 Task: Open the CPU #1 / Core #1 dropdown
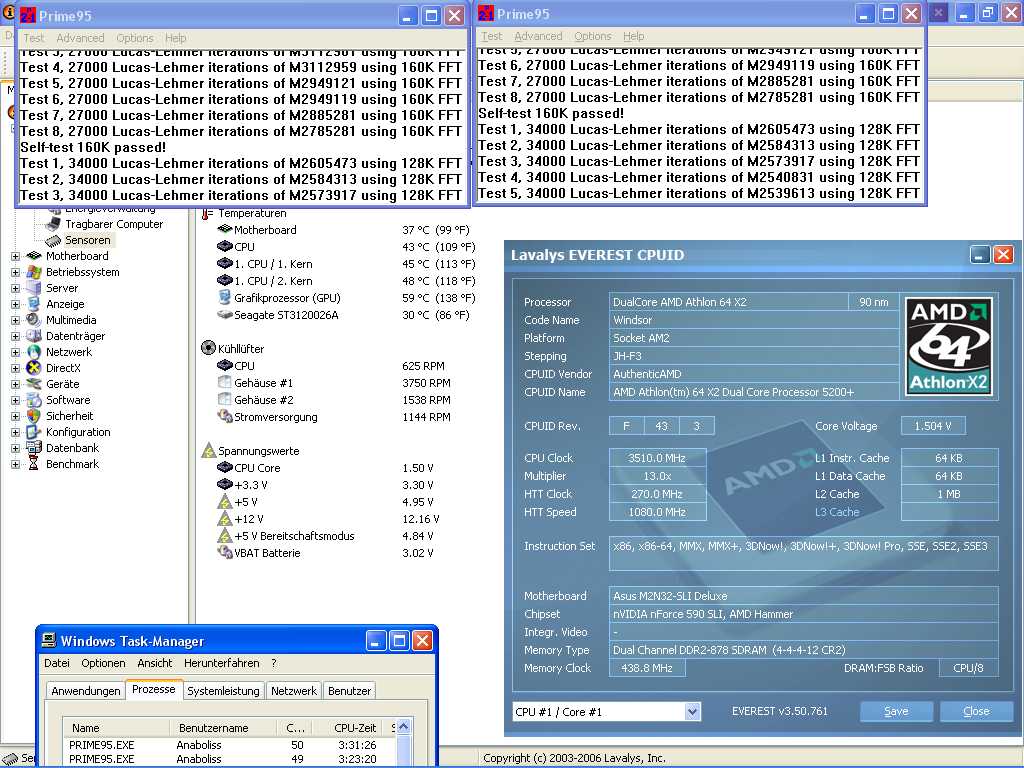coord(692,712)
